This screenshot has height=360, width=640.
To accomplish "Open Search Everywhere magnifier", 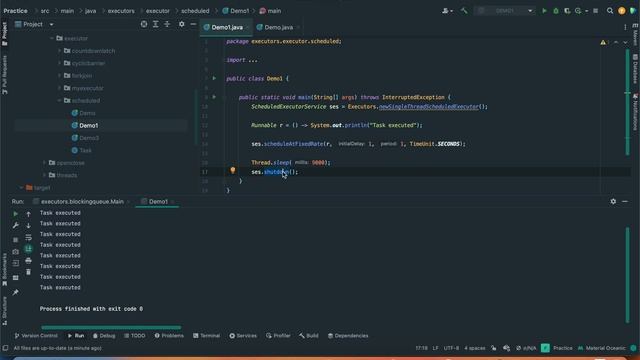I will tap(610, 11).
